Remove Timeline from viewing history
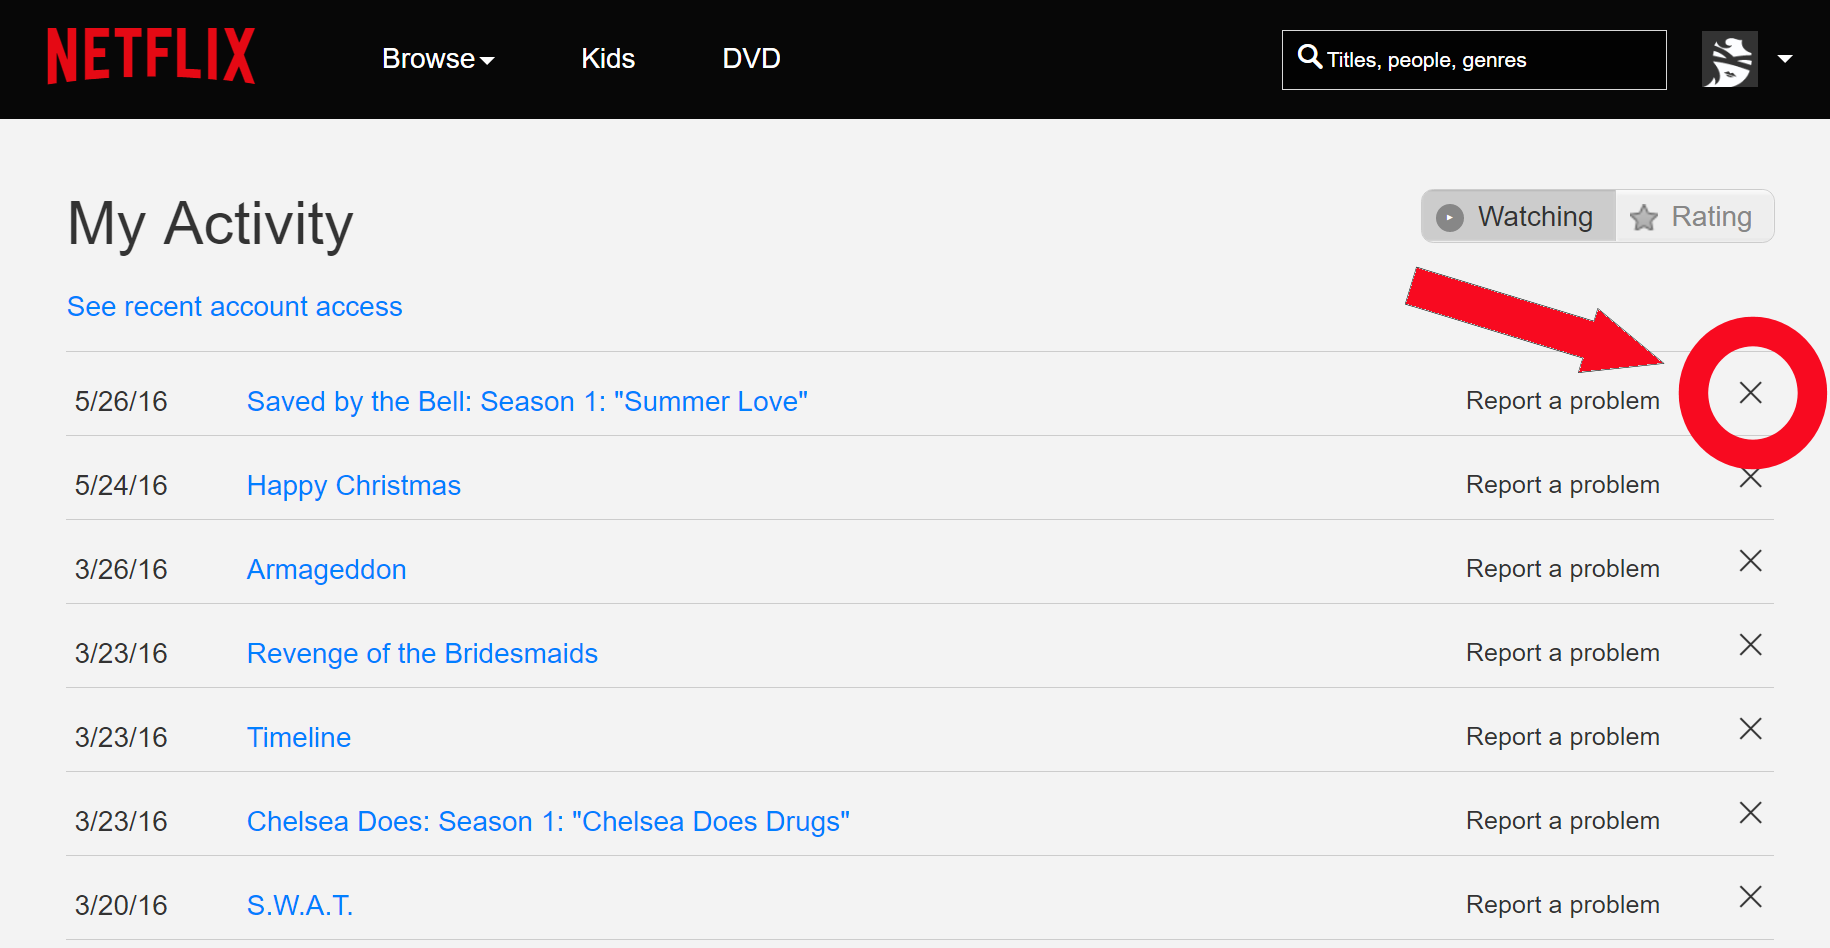1830x948 pixels. [x=1751, y=729]
